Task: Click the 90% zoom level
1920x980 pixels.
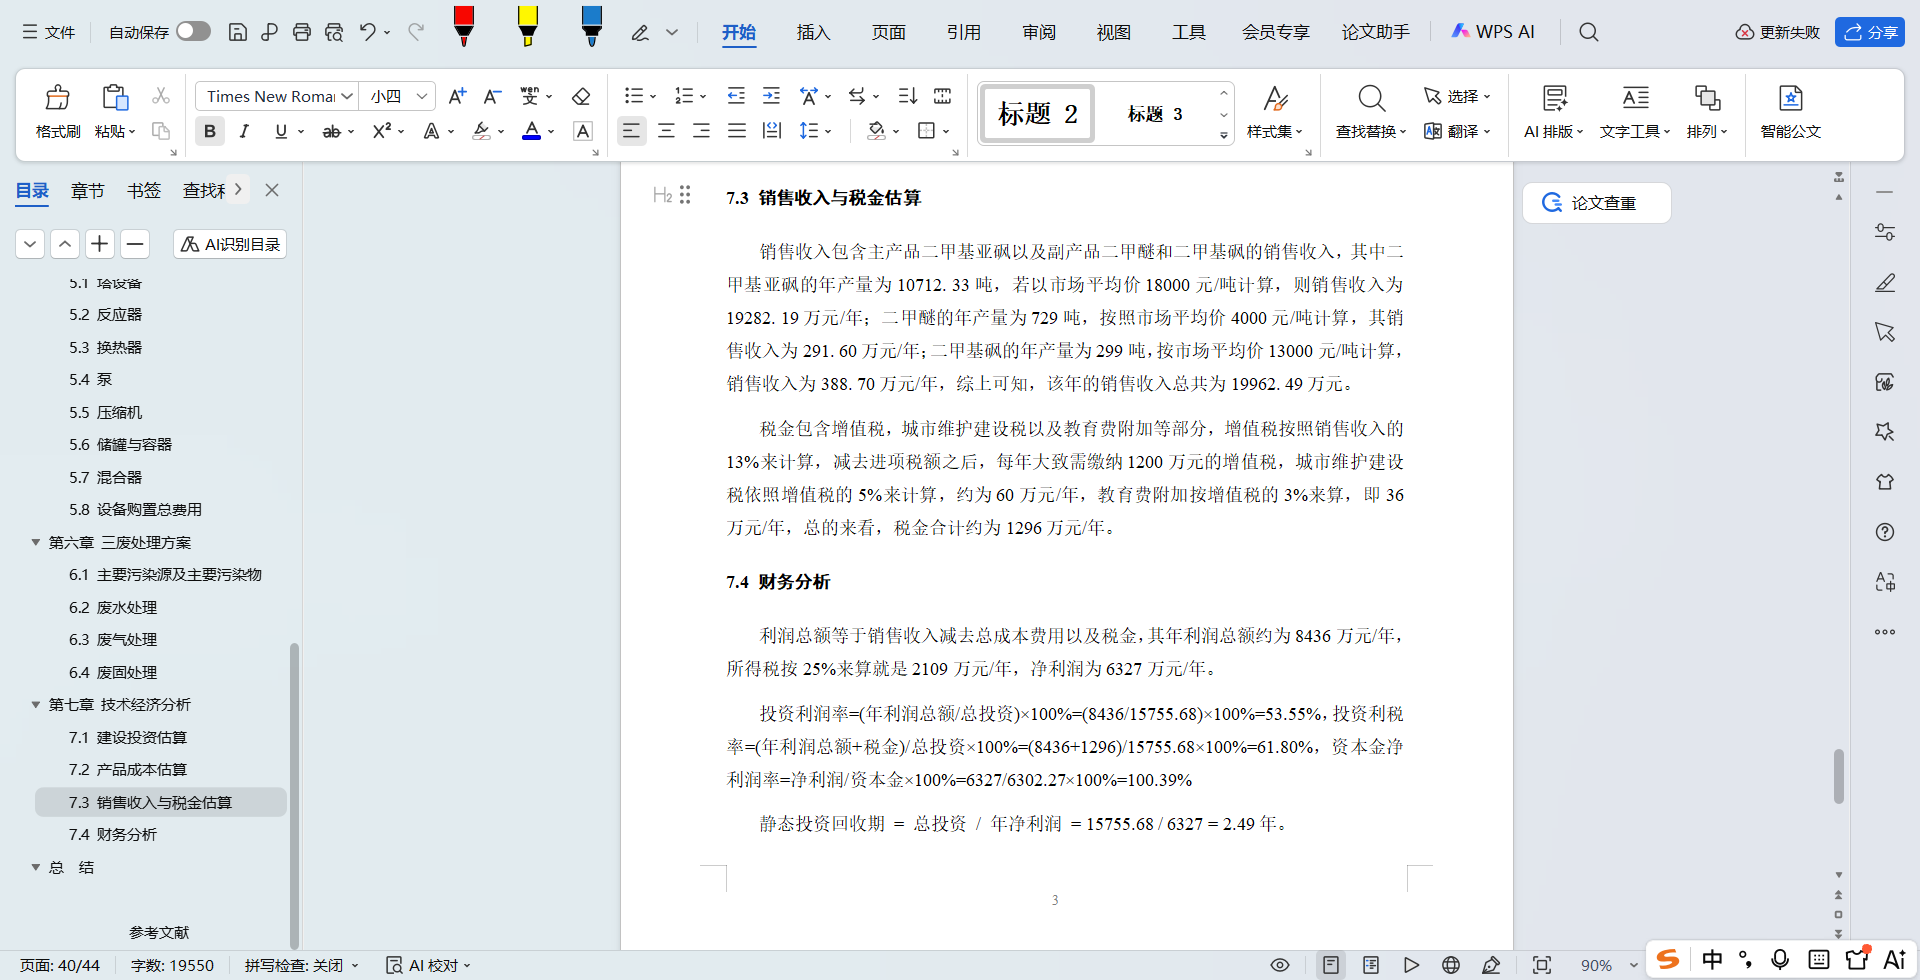Action: point(1596,965)
